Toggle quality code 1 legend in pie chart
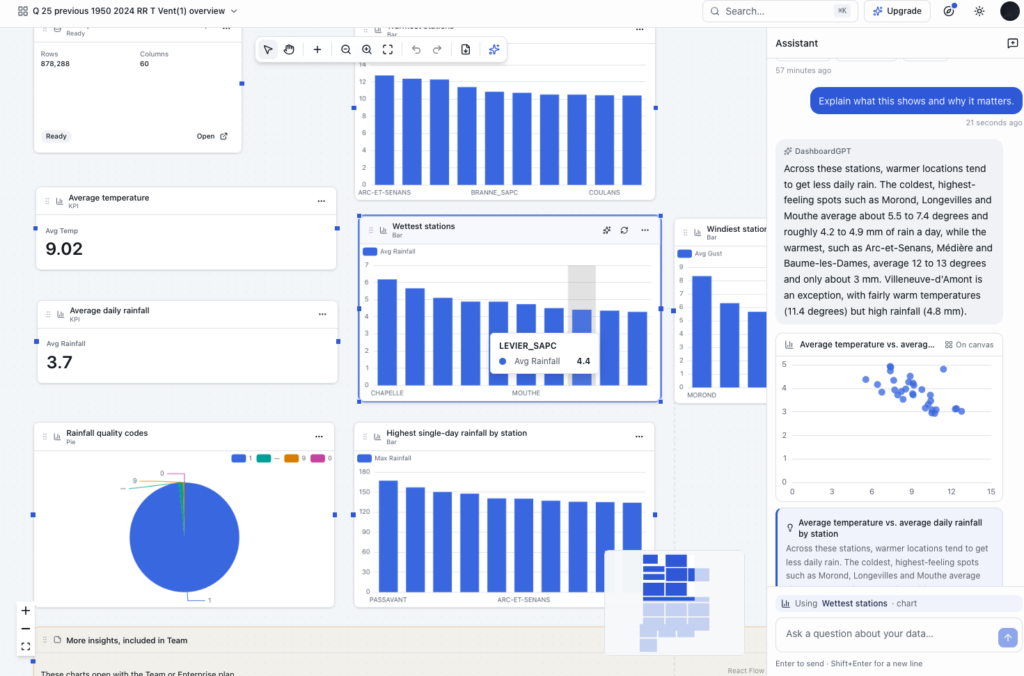This screenshot has width=1024, height=676. 242,459
